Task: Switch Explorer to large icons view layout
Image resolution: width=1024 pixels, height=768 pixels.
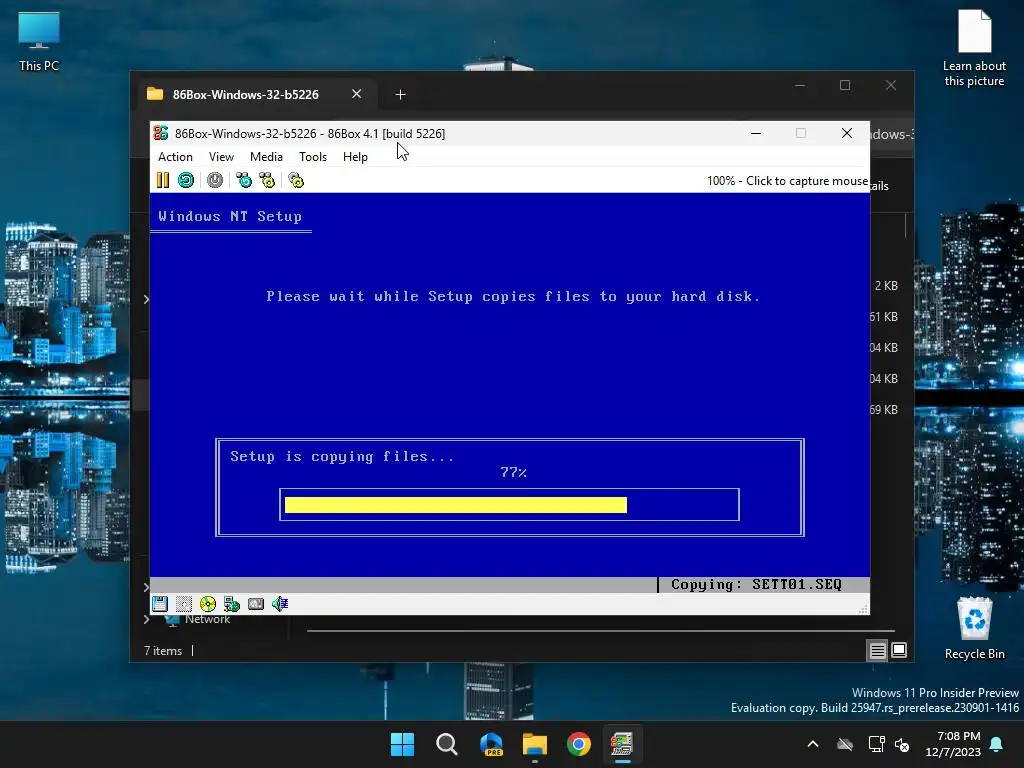Action: coord(899,650)
